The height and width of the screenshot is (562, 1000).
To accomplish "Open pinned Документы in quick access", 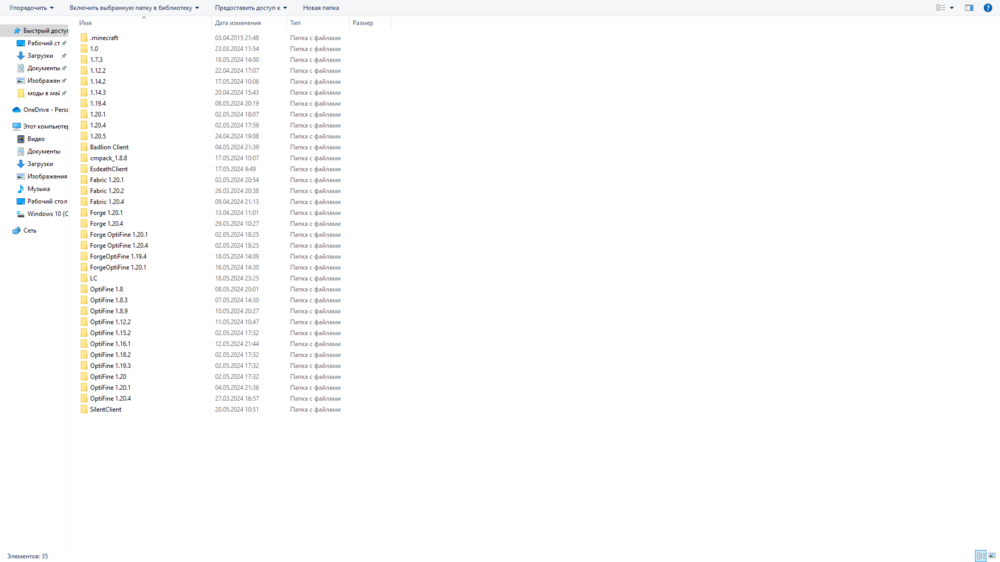I will tap(42, 68).
